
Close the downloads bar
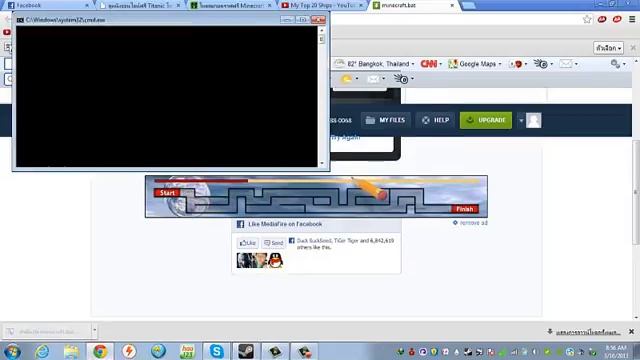[631, 332]
